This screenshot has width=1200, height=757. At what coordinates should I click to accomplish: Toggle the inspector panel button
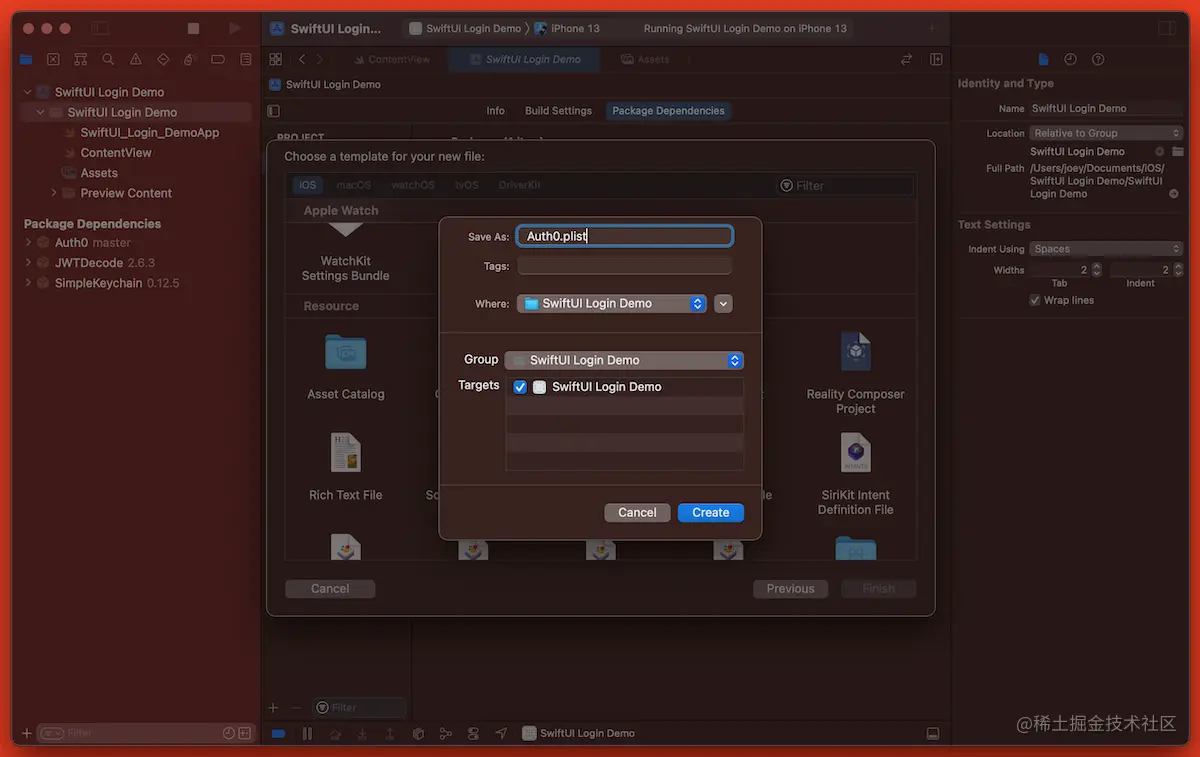point(1167,29)
